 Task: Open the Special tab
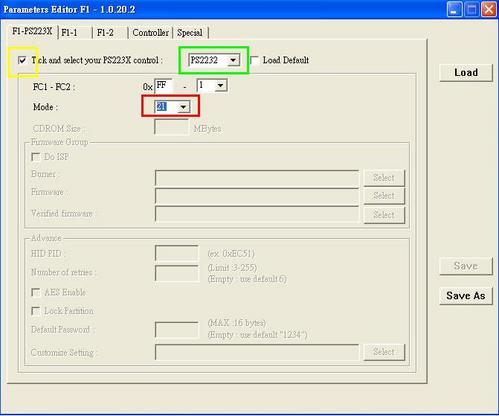(190, 33)
